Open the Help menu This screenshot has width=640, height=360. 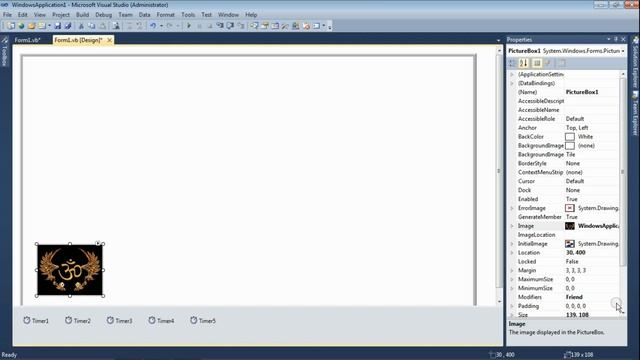(x=251, y=15)
